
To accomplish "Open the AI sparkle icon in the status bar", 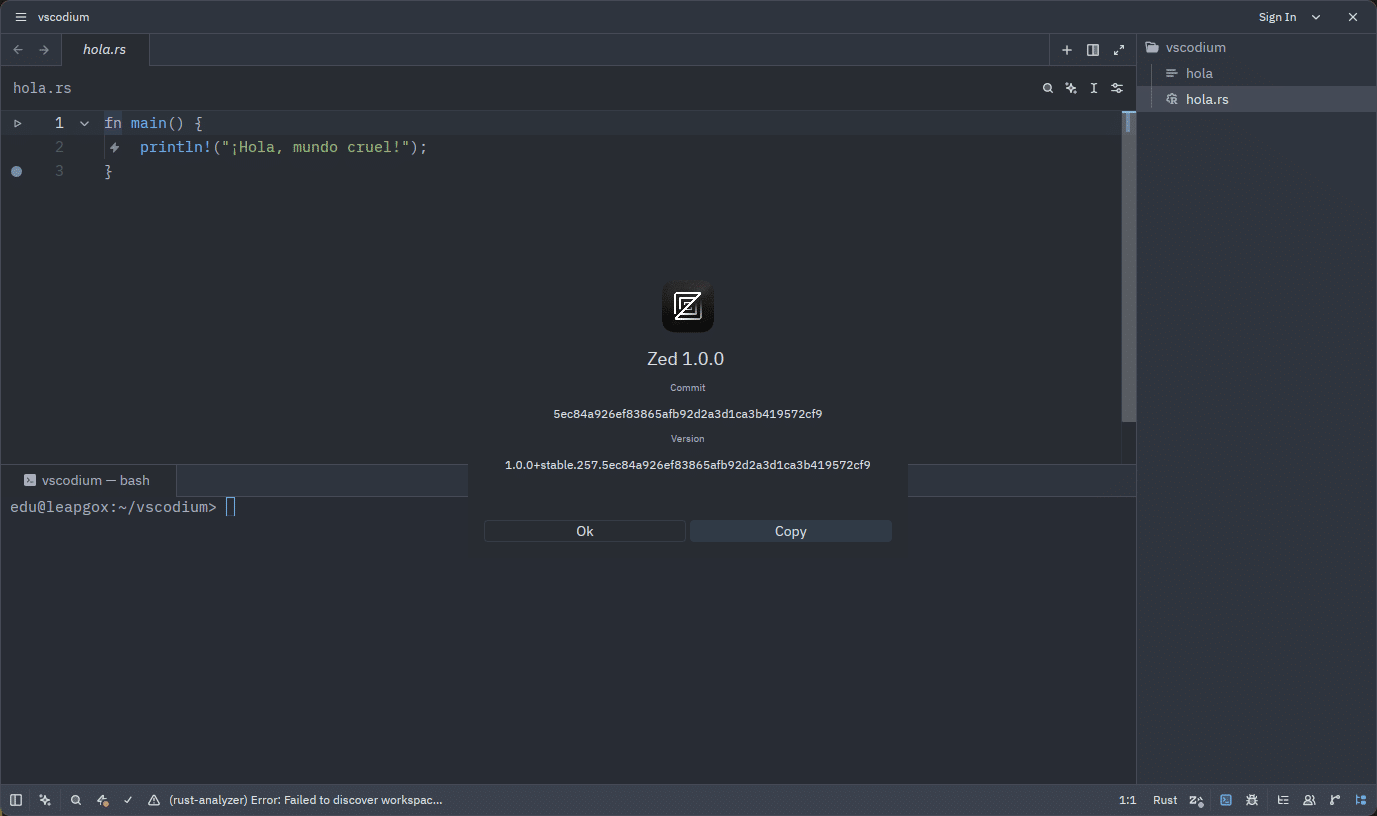I will coord(45,800).
